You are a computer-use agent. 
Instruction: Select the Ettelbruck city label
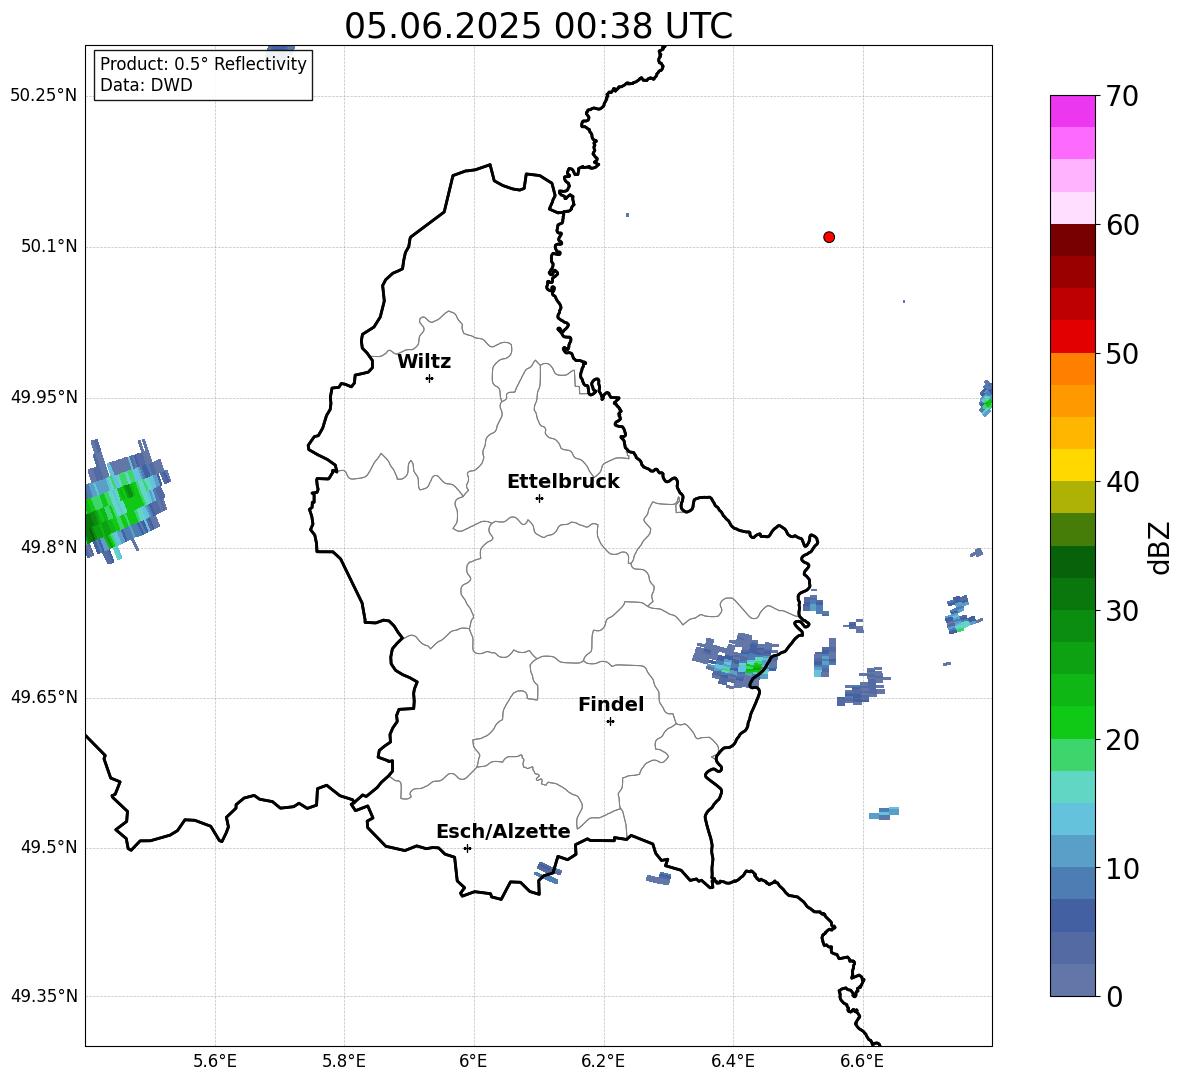coord(563,482)
